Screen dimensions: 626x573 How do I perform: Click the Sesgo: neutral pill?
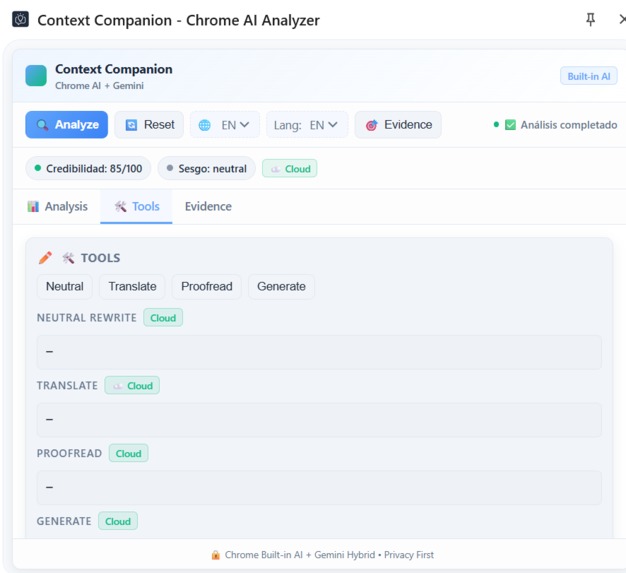click(207, 169)
